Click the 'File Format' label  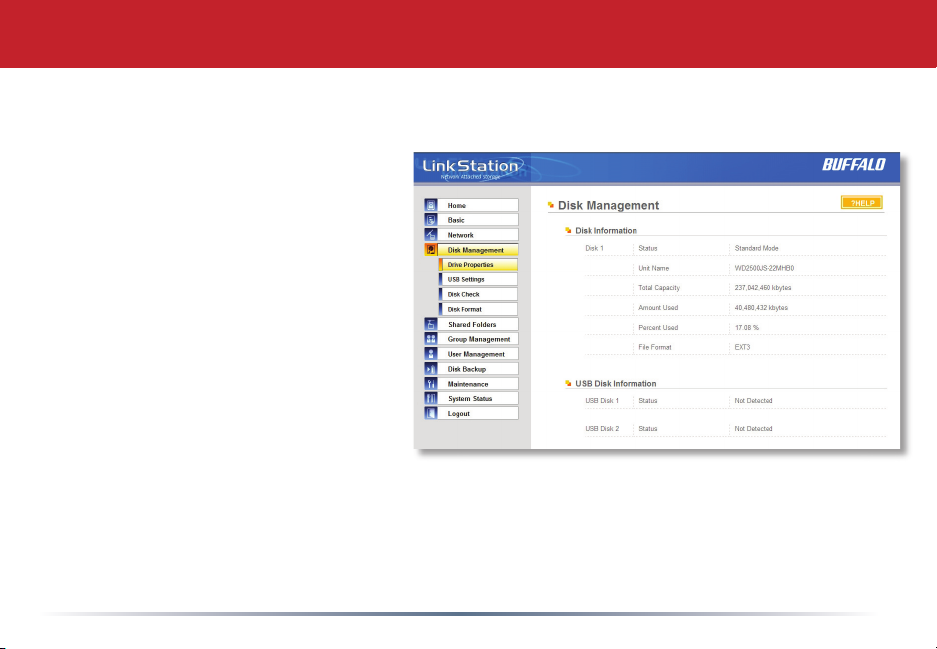coord(655,347)
